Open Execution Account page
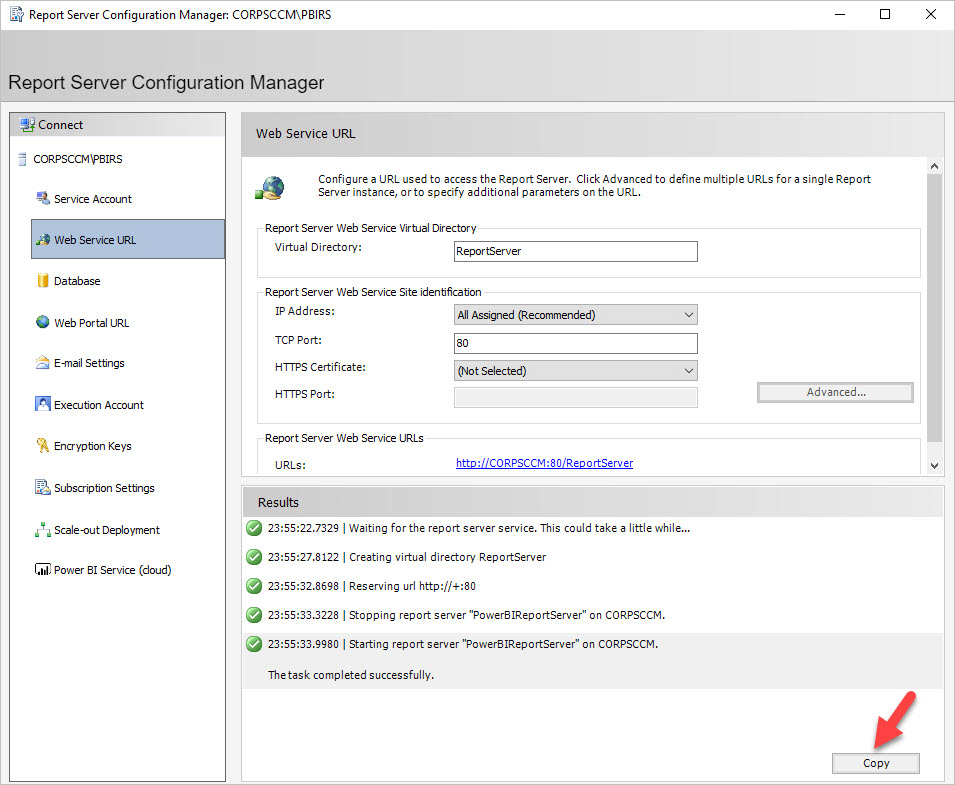The image size is (955, 785). [99, 405]
